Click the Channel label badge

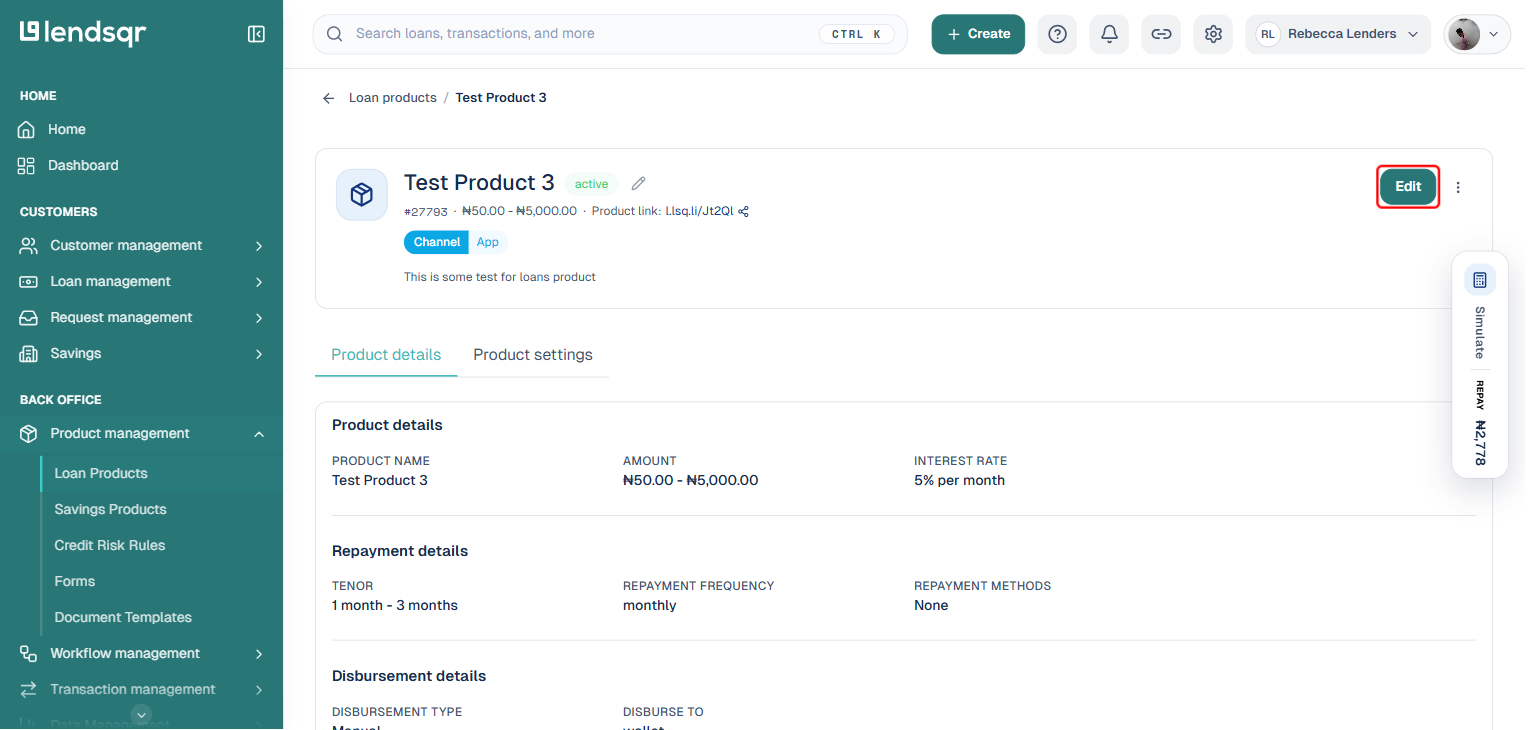click(x=437, y=242)
